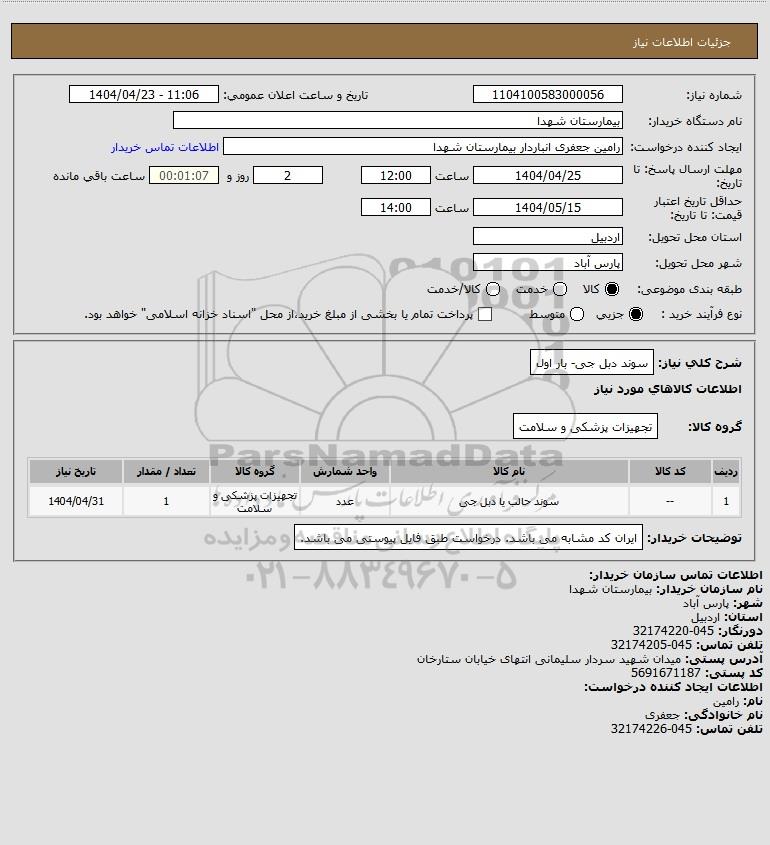Viewport: 770px width, 845px height.
Task: Click the delivery city field پارس آباد
Action: 547,262
